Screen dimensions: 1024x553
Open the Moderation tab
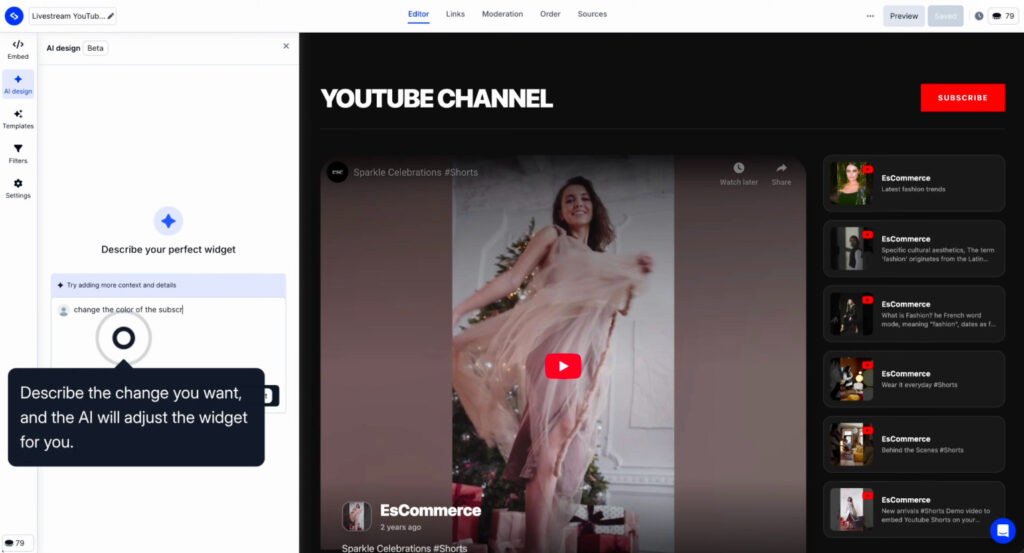point(502,14)
